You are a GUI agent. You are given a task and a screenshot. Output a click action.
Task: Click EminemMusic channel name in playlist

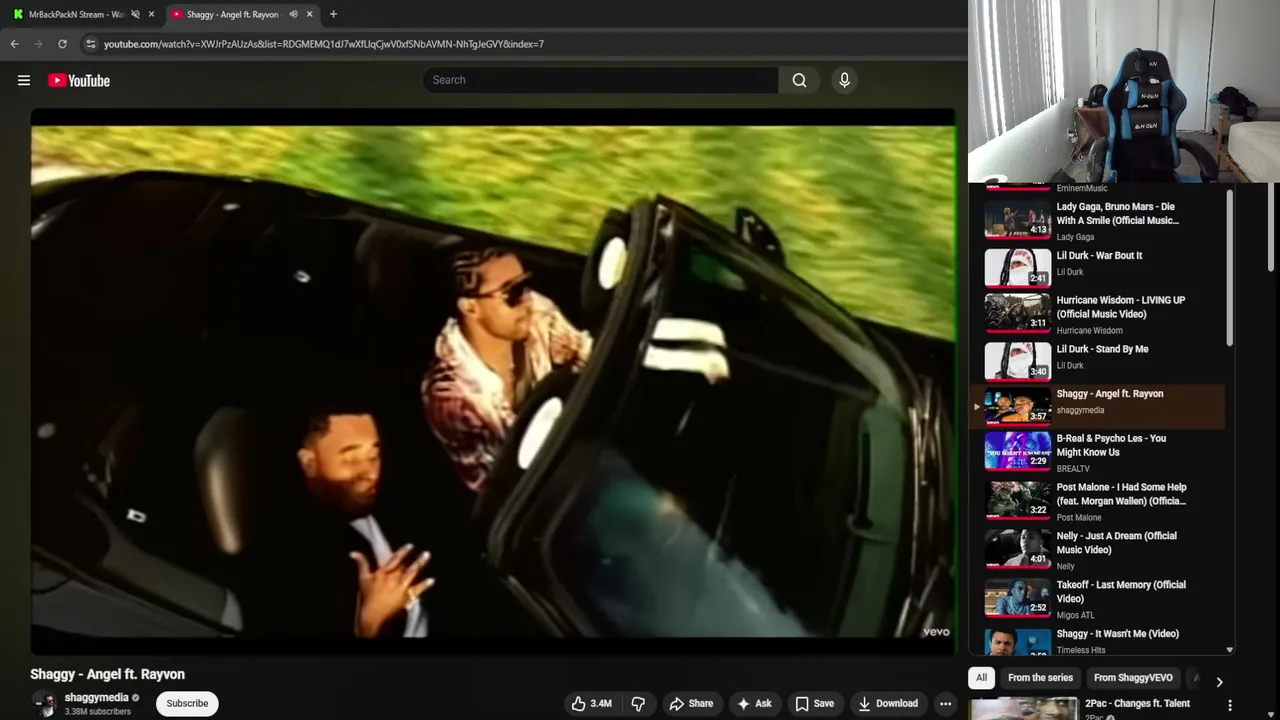click(x=1082, y=188)
